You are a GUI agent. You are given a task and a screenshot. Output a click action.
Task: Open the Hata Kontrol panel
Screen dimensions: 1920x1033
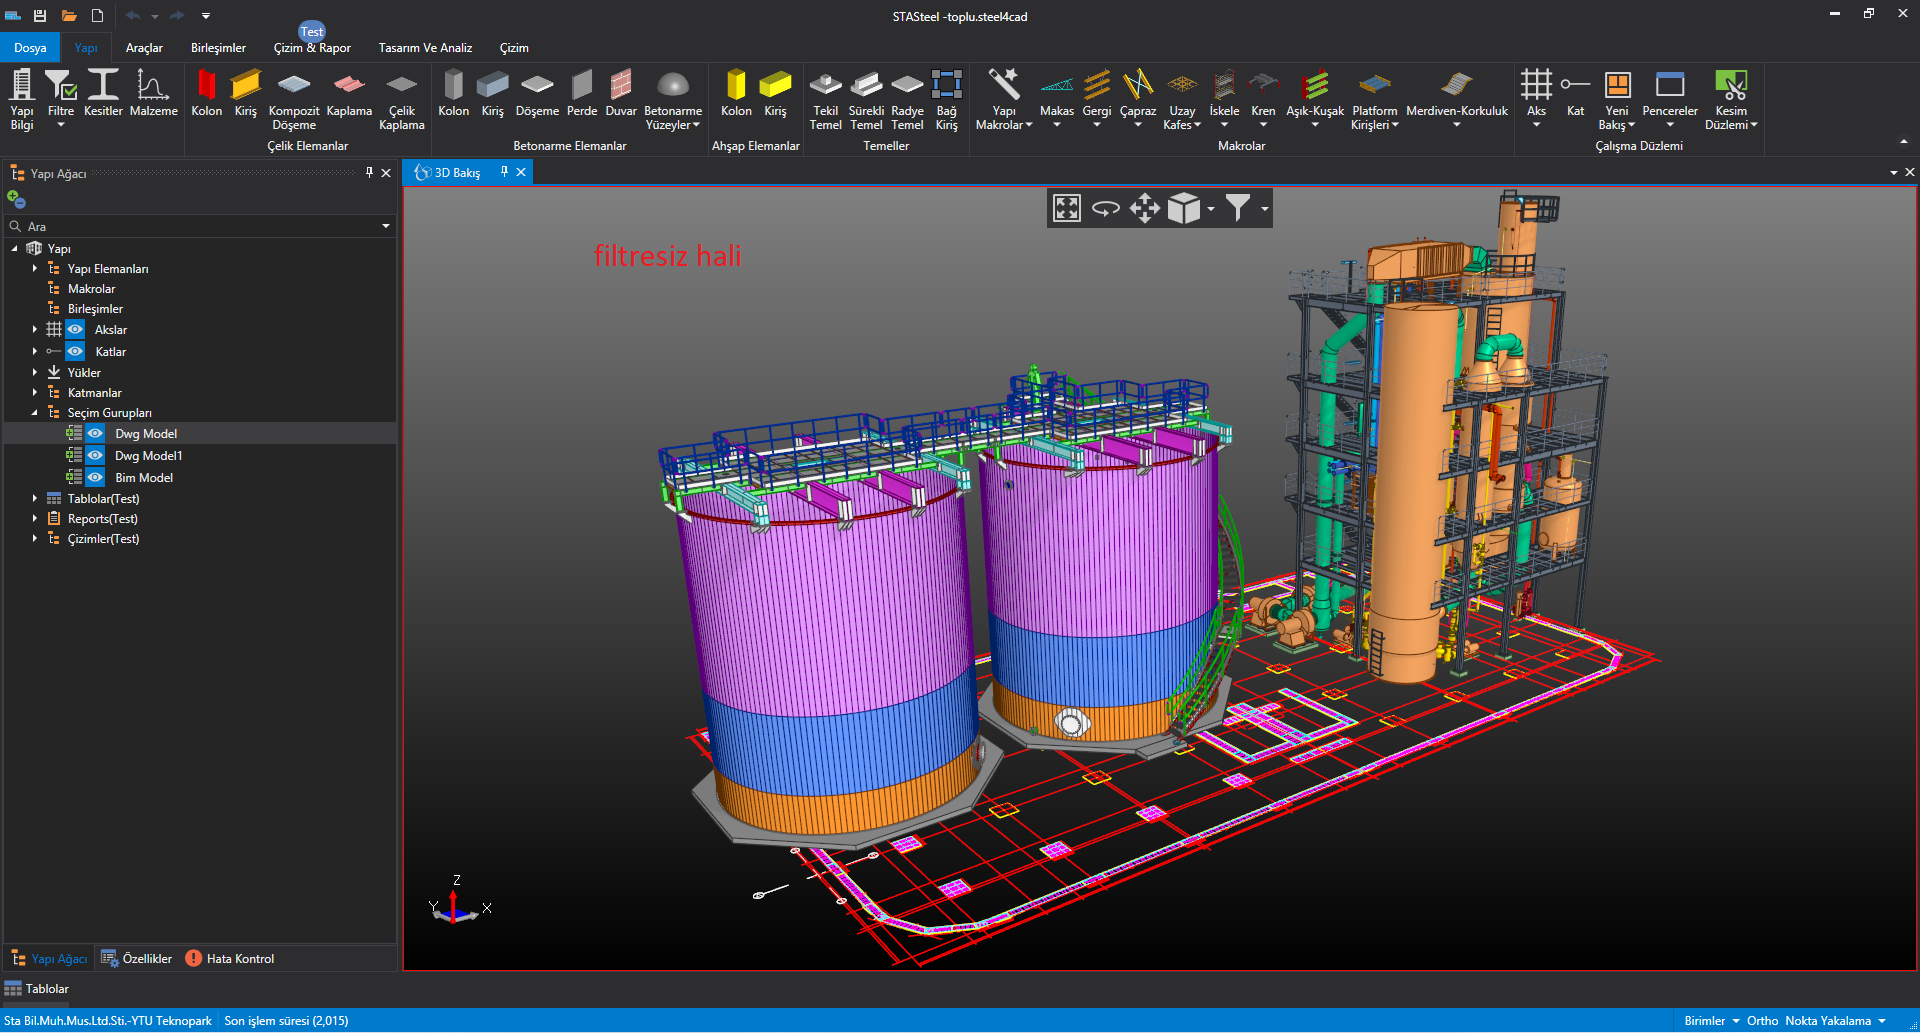(x=230, y=959)
